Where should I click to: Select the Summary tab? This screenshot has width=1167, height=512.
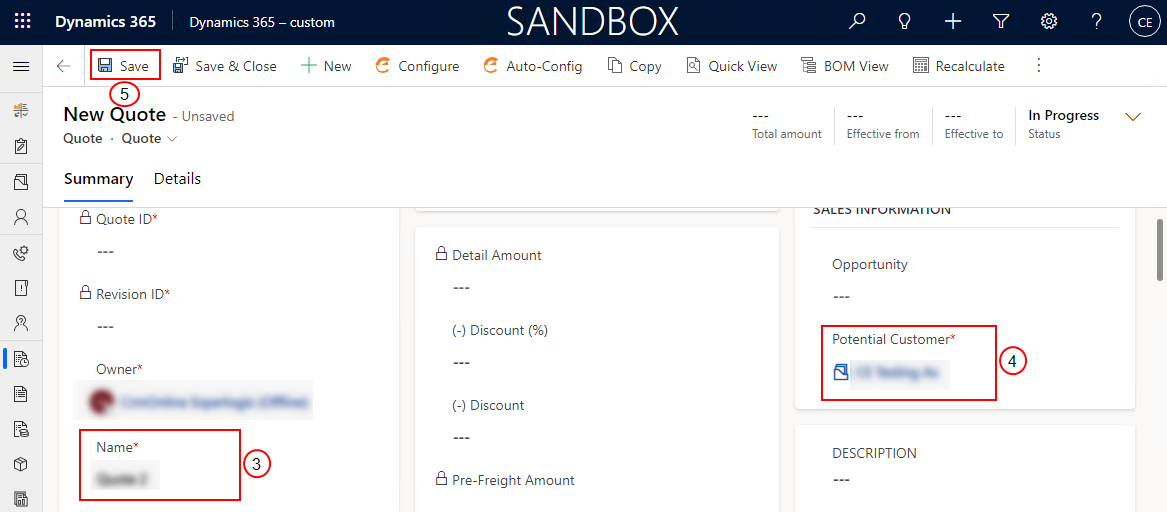[98, 179]
